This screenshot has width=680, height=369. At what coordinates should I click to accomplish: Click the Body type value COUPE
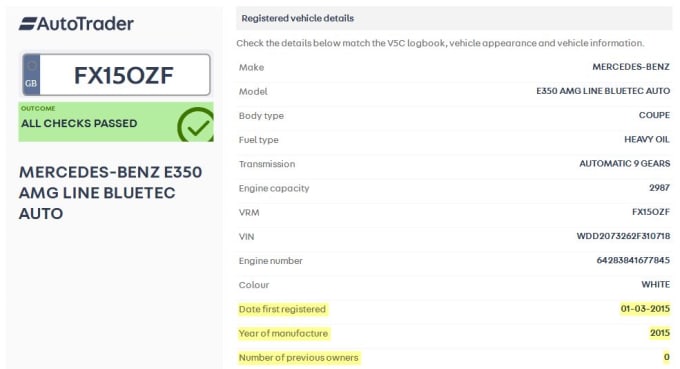(654, 115)
